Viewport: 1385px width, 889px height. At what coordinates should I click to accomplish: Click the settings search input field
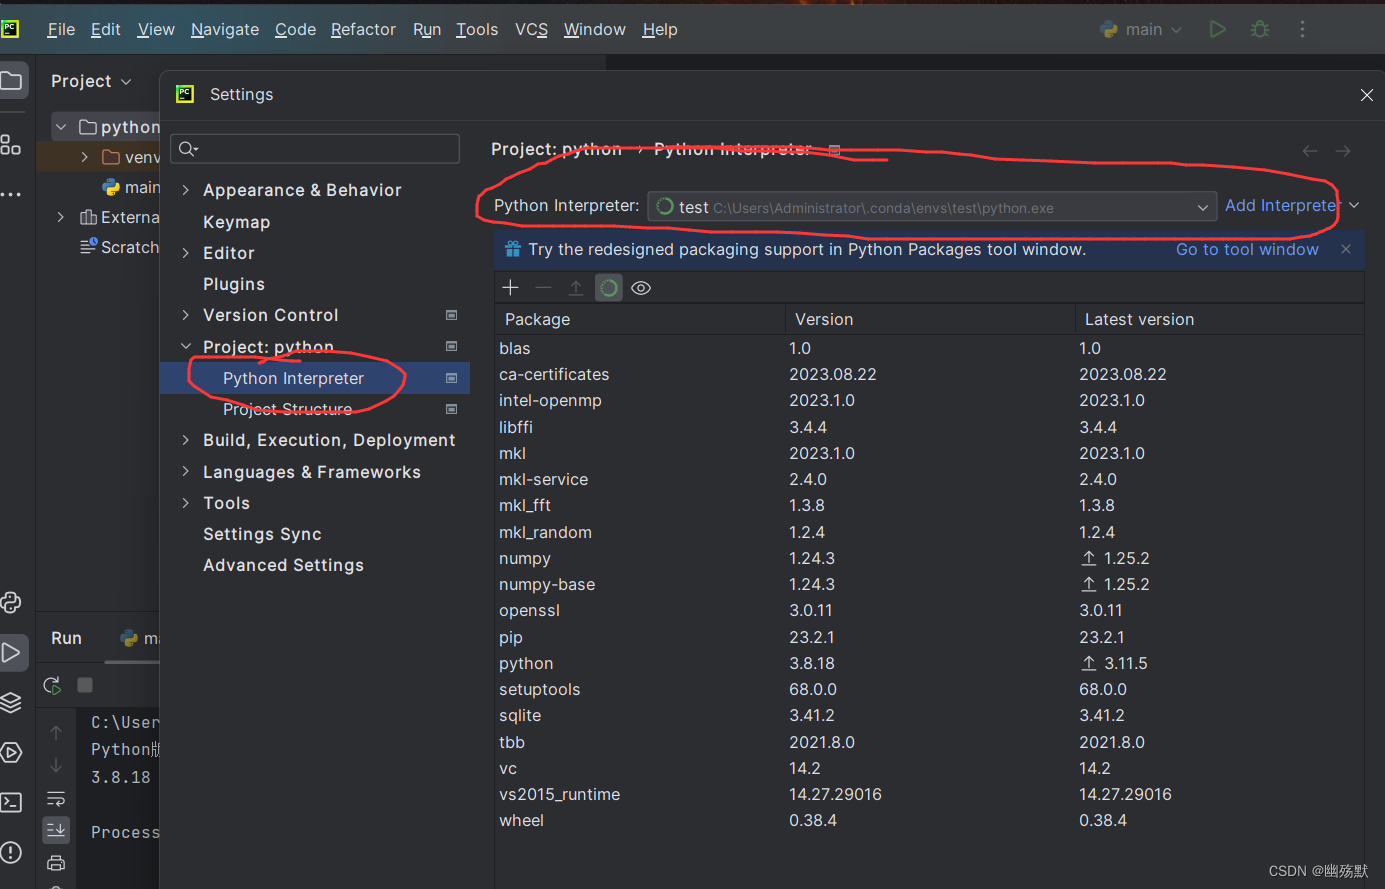315,149
